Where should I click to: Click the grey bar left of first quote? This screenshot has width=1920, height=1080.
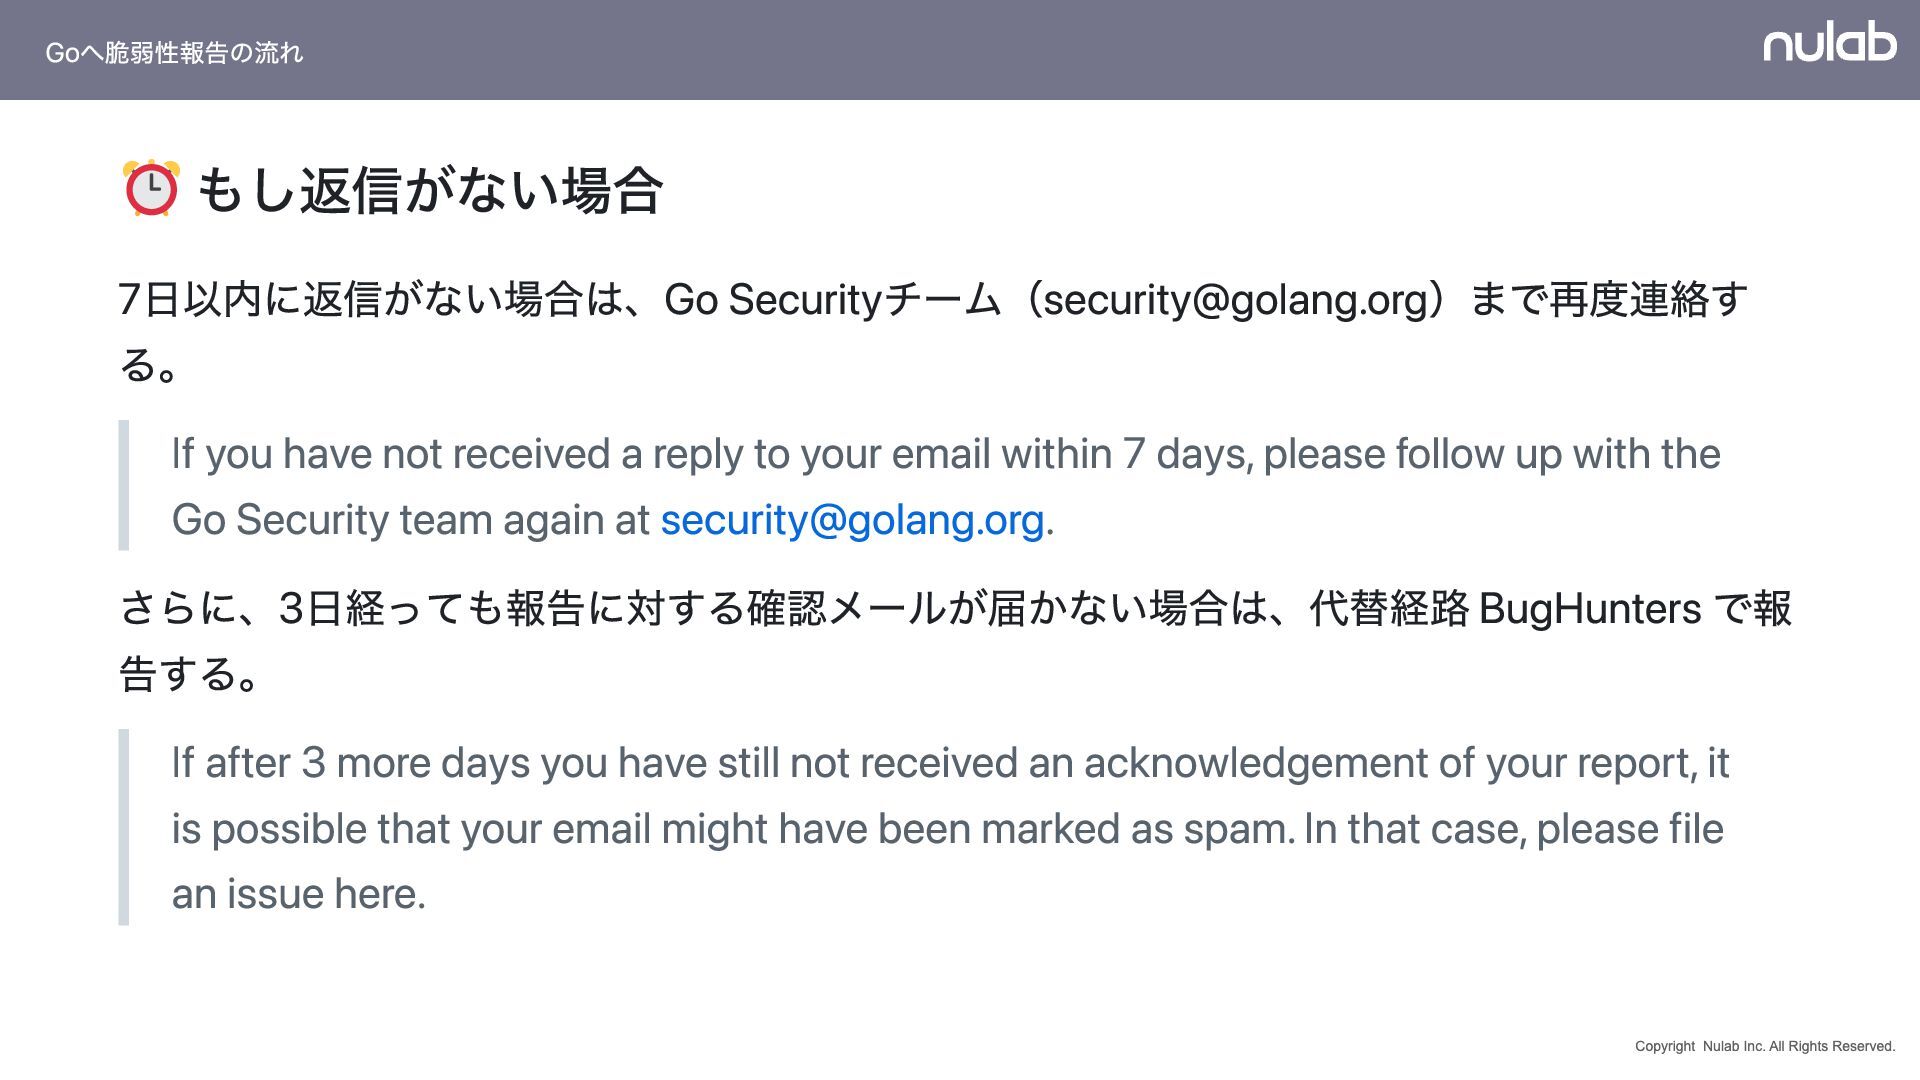click(124, 485)
